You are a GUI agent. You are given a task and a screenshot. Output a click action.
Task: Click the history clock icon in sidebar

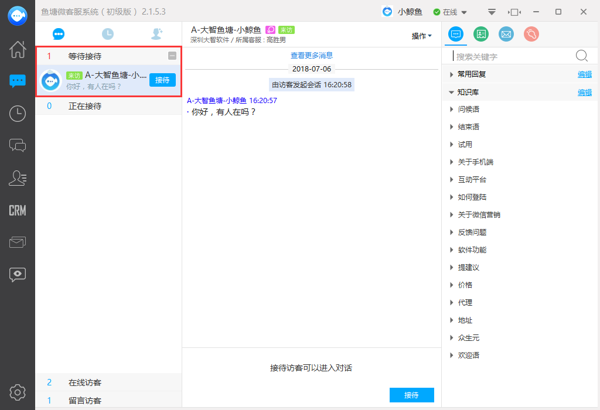coord(17,114)
